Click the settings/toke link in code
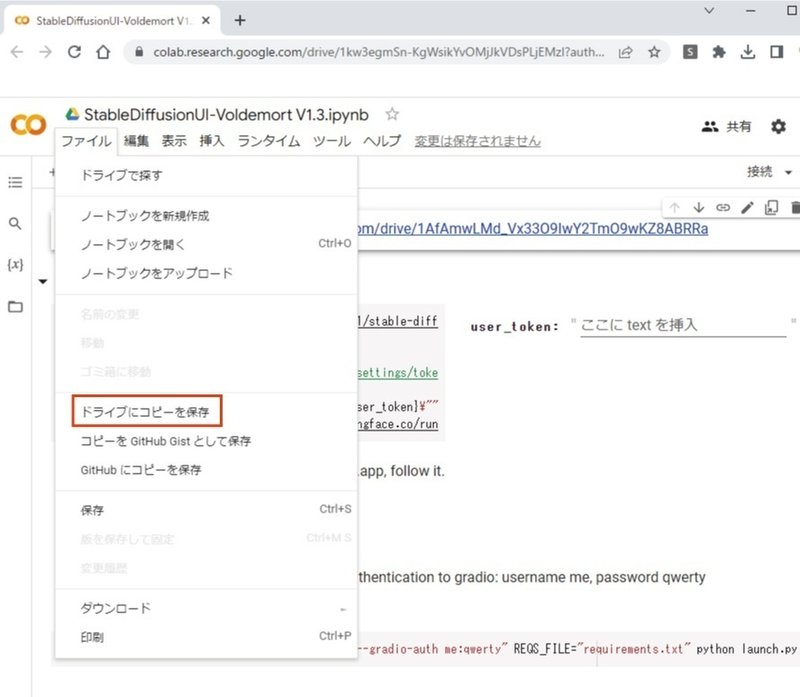The image size is (800, 697). 397,372
